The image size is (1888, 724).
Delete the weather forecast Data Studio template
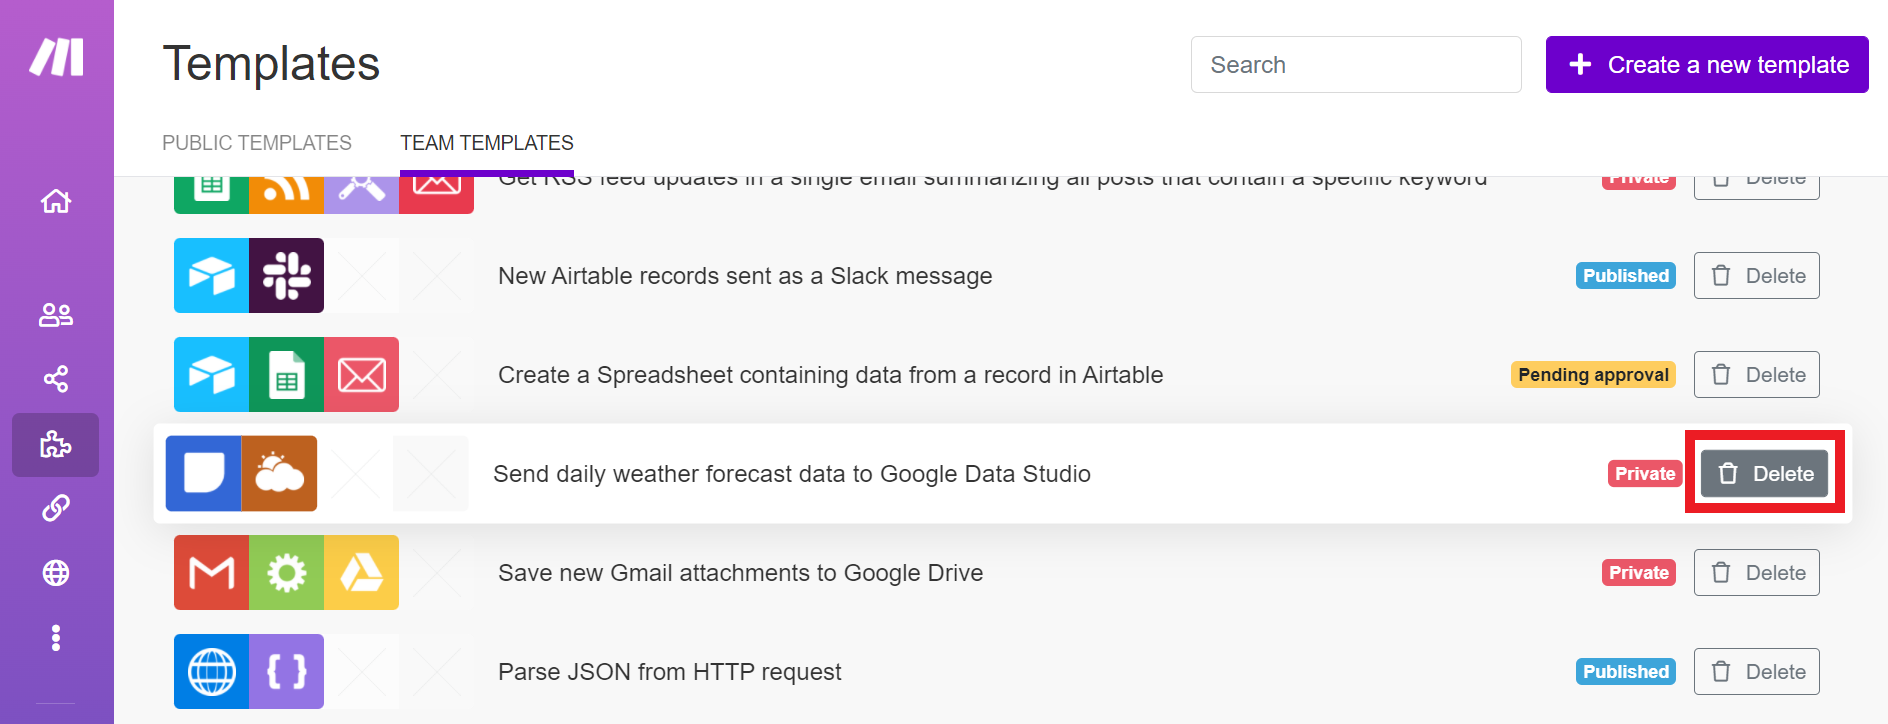click(1764, 473)
